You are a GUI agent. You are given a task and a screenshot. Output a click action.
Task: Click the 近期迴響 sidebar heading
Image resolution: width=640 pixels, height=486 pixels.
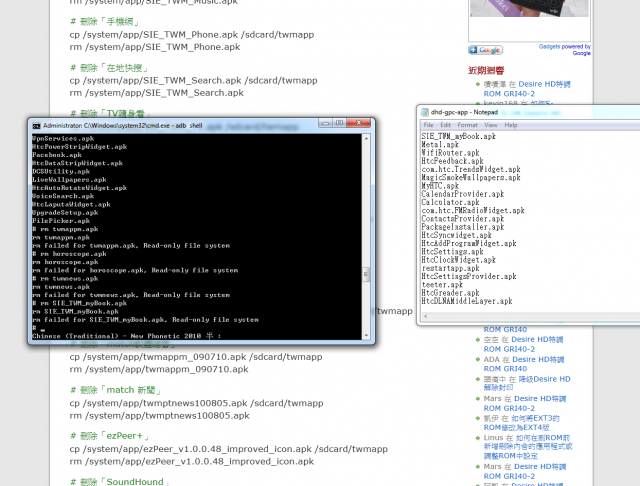[x=486, y=70]
